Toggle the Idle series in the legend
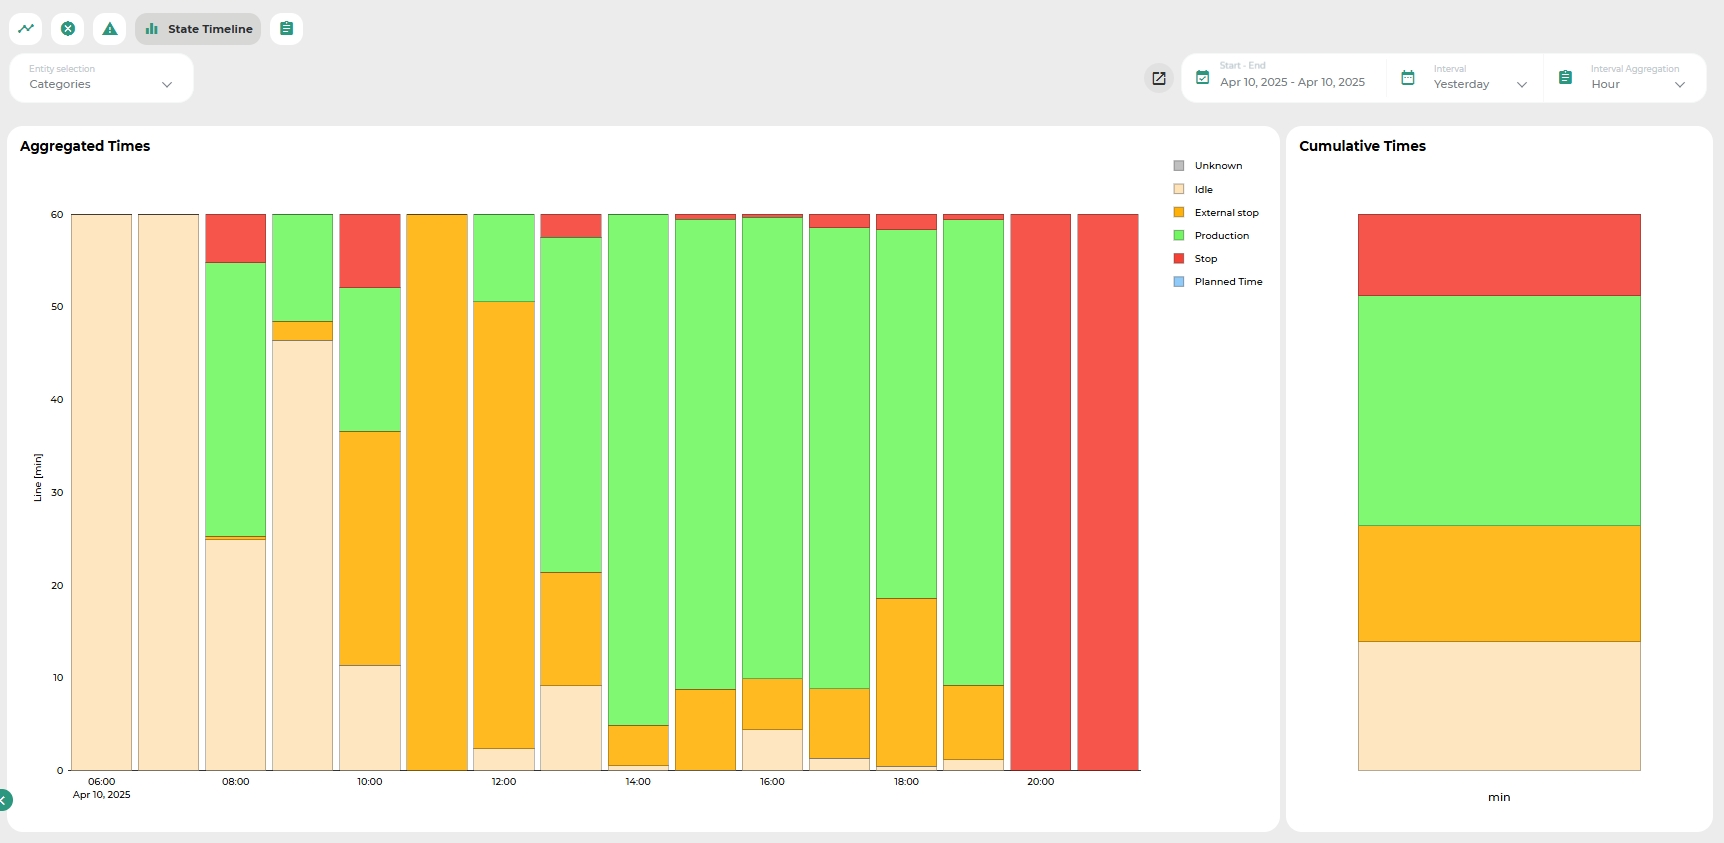This screenshot has width=1724, height=843. (1203, 190)
